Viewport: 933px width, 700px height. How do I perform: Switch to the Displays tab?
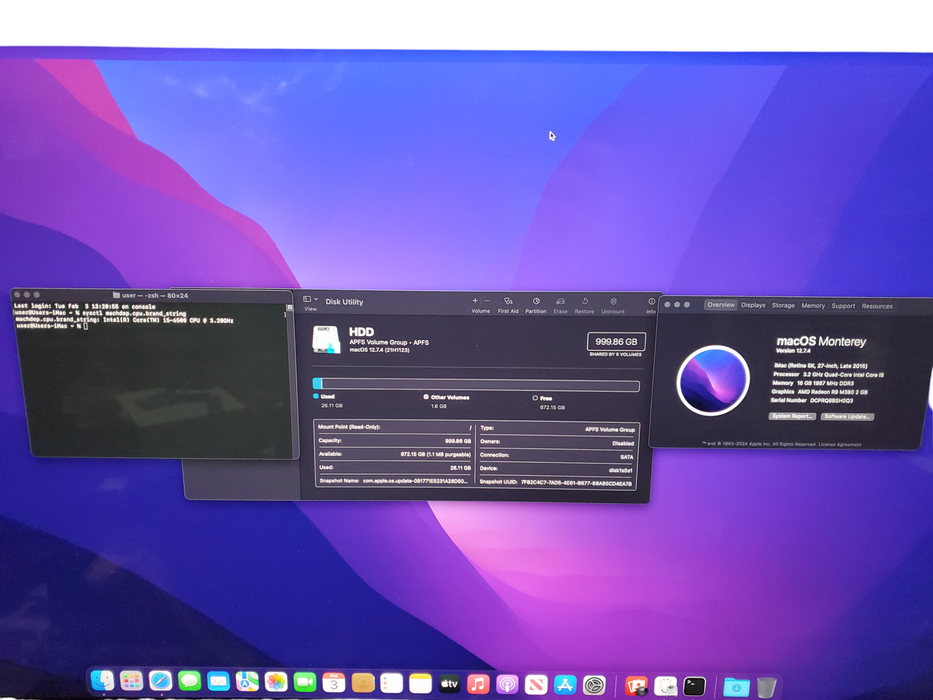click(753, 305)
